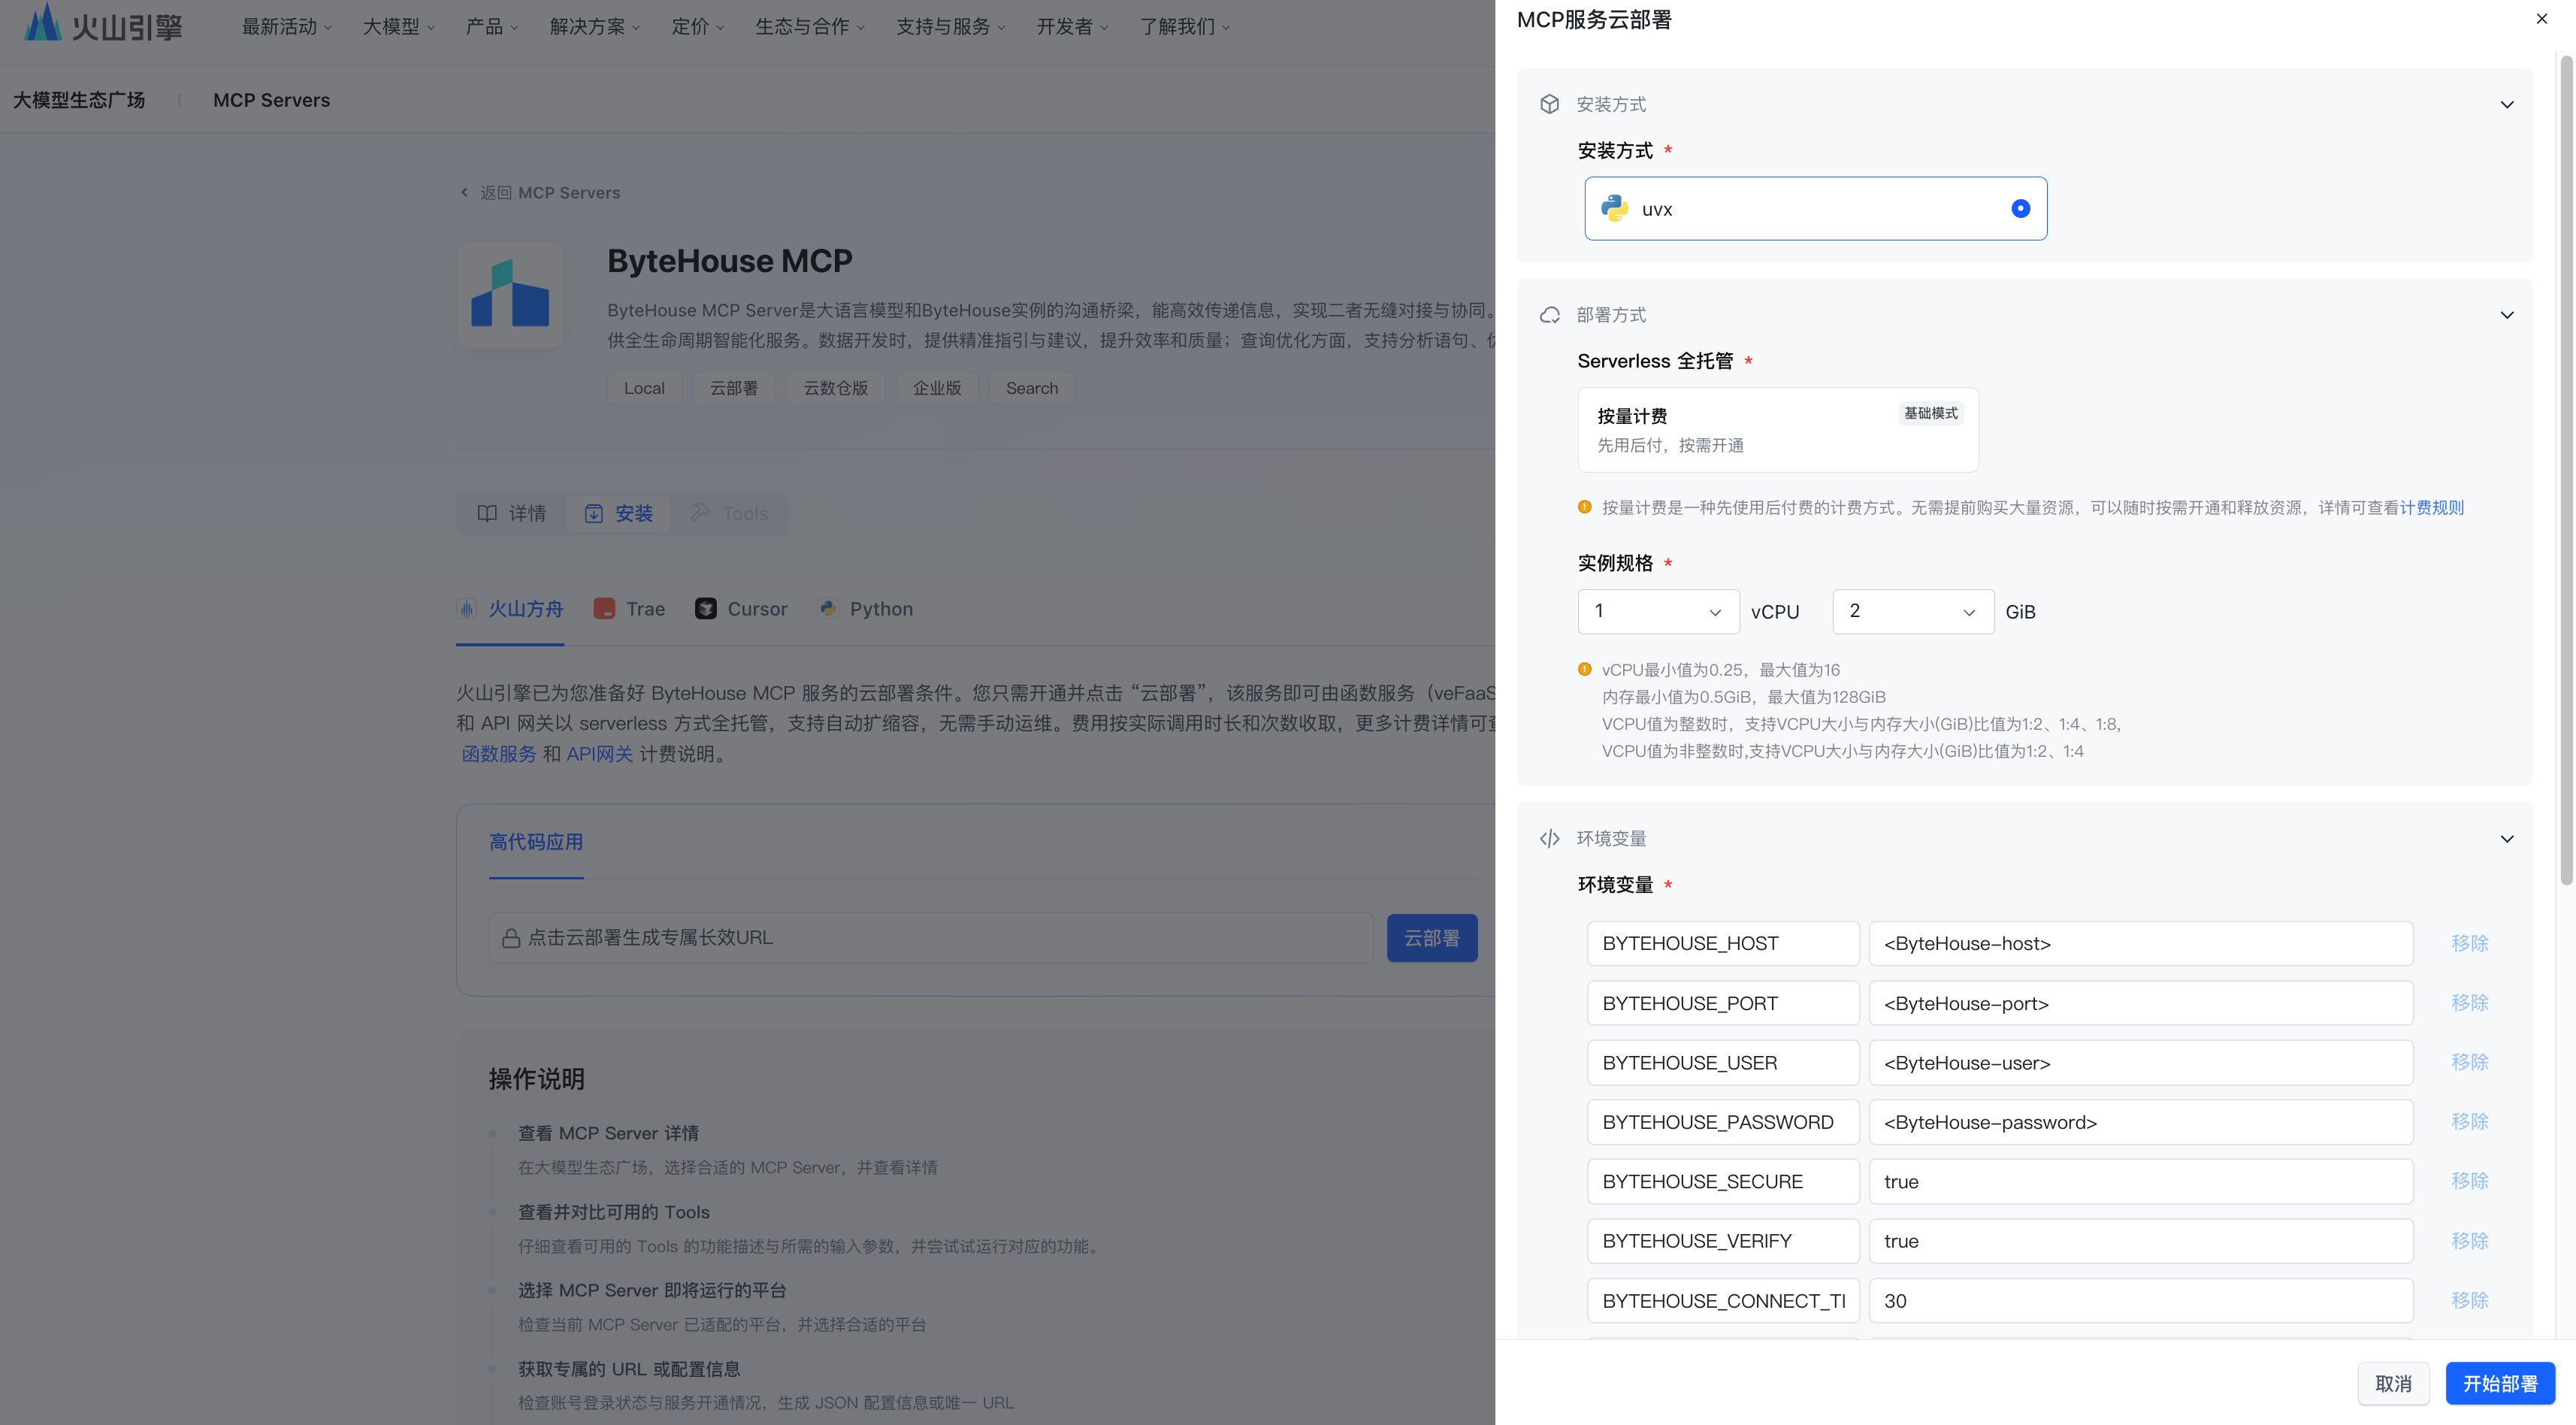The height and width of the screenshot is (1425, 2576).
Task: Click the orange info icon beside 按量计费 notice
Action: 1584,507
